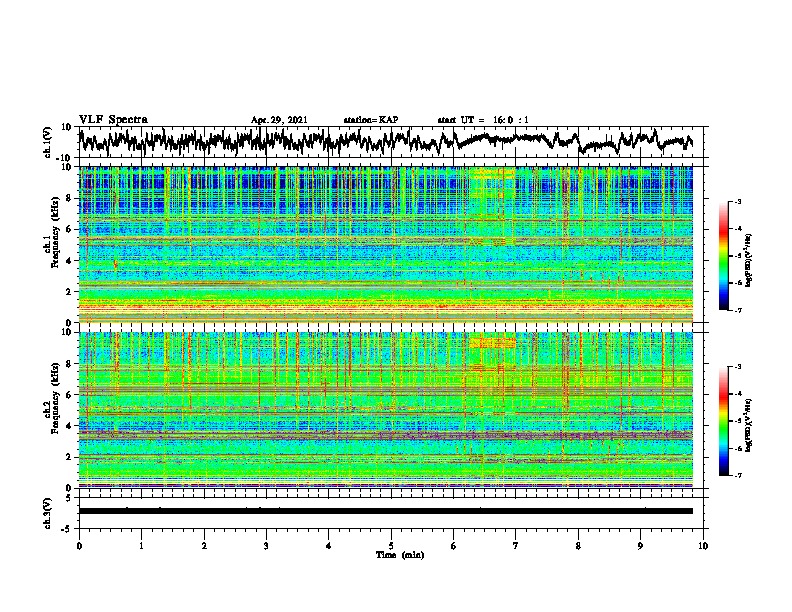This screenshot has height=612, width=792.
Task: Click the 'start UT = 16:0 :1' text
Action: [x=483, y=120]
